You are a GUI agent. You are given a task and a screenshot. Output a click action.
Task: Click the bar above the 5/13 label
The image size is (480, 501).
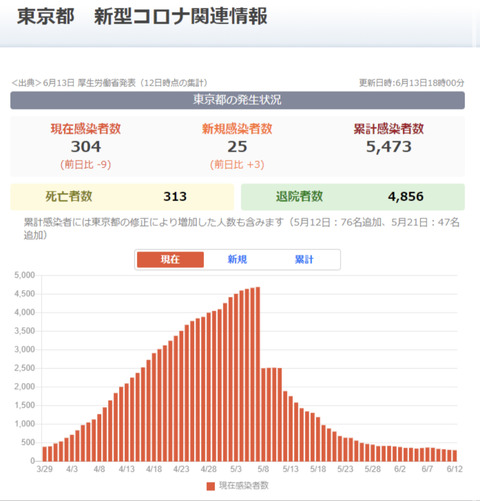tap(291, 429)
